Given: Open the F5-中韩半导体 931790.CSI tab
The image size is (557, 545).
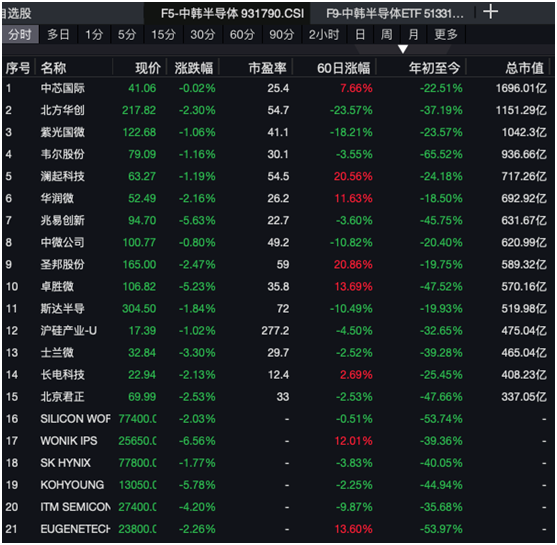Looking at the screenshot, I should (232, 14).
